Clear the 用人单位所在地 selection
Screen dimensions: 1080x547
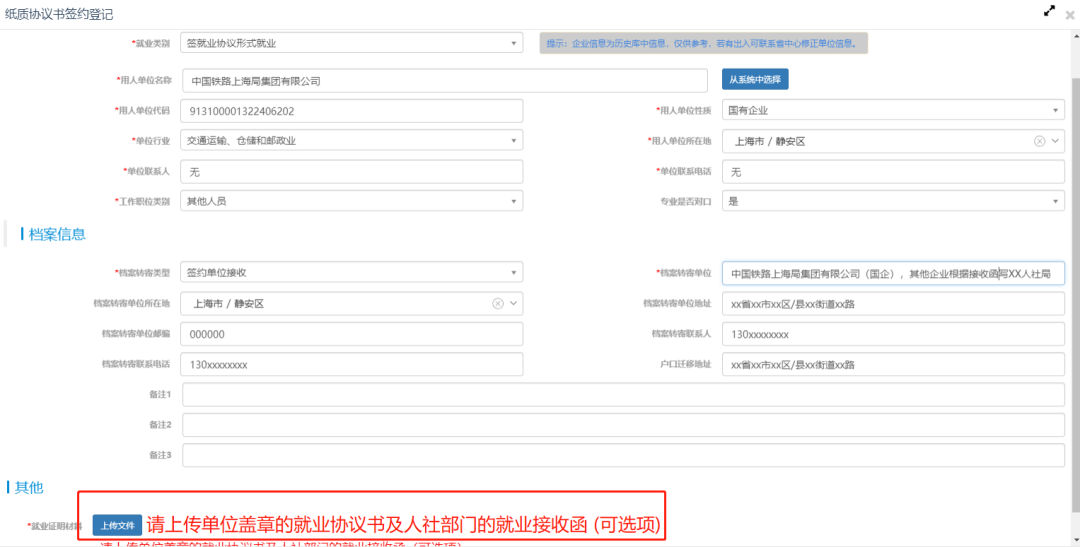coord(1039,141)
